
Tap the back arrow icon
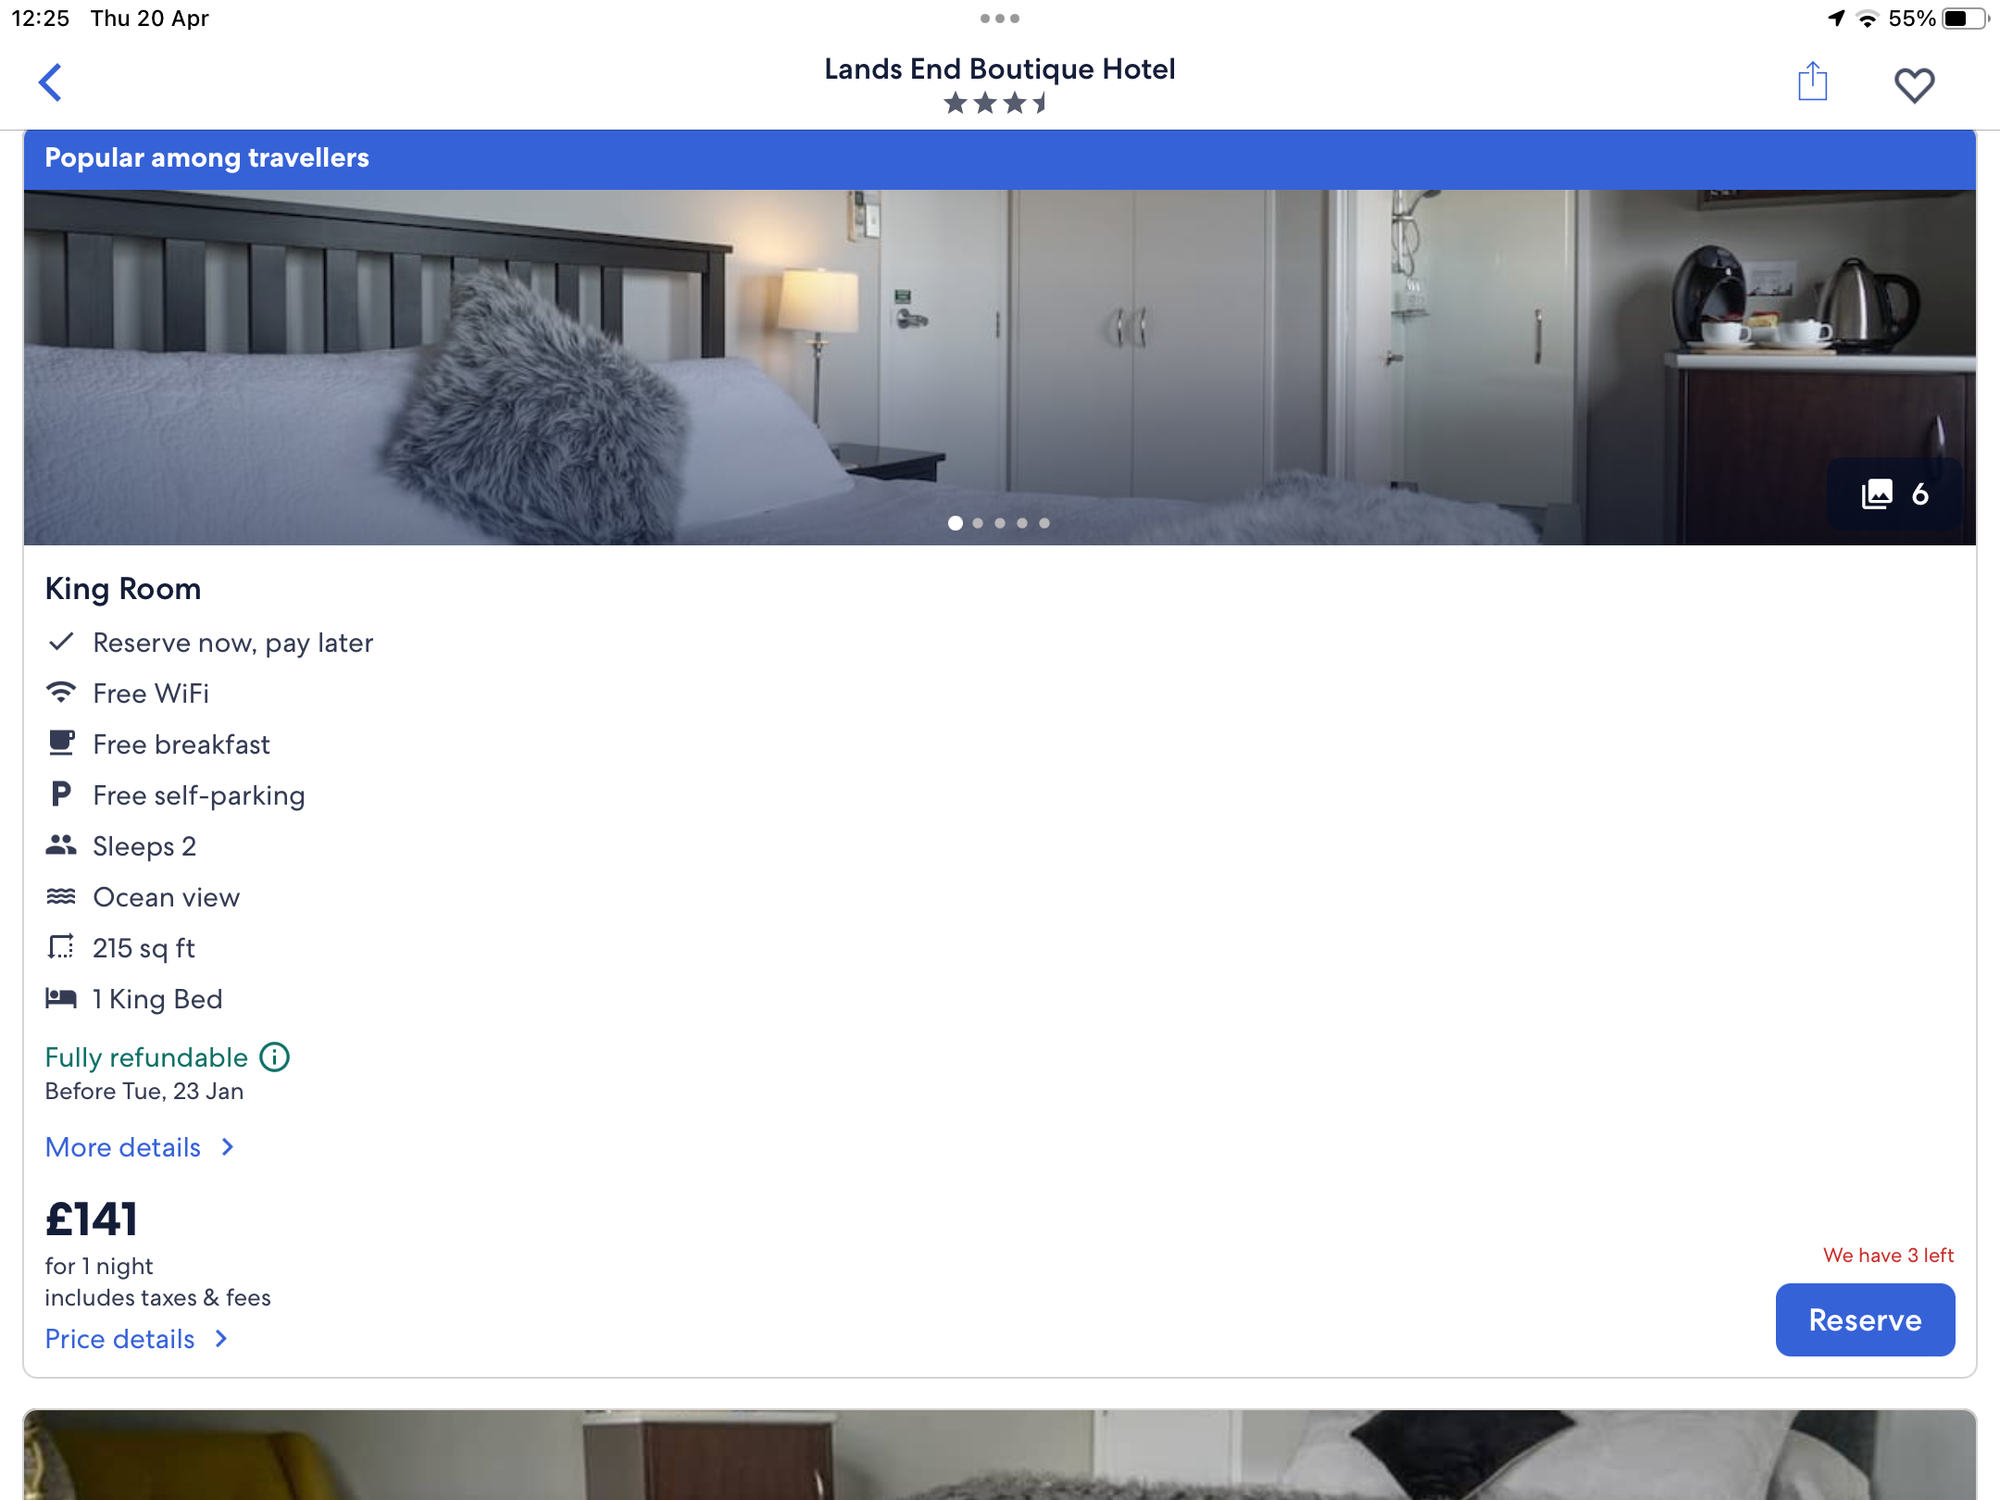pos(51,83)
